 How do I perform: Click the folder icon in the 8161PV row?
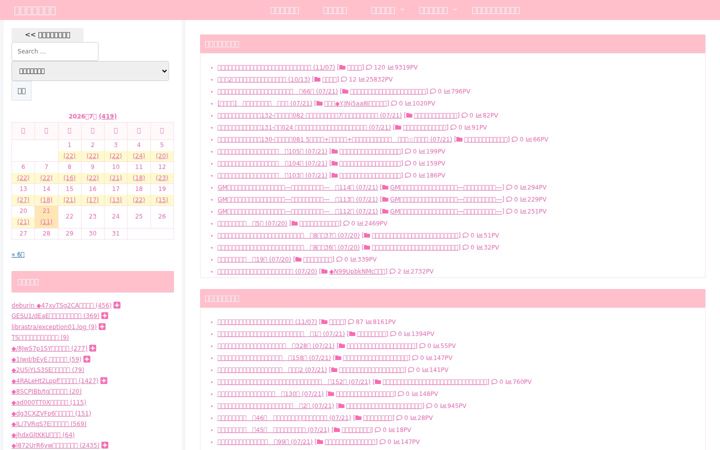[324, 322]
